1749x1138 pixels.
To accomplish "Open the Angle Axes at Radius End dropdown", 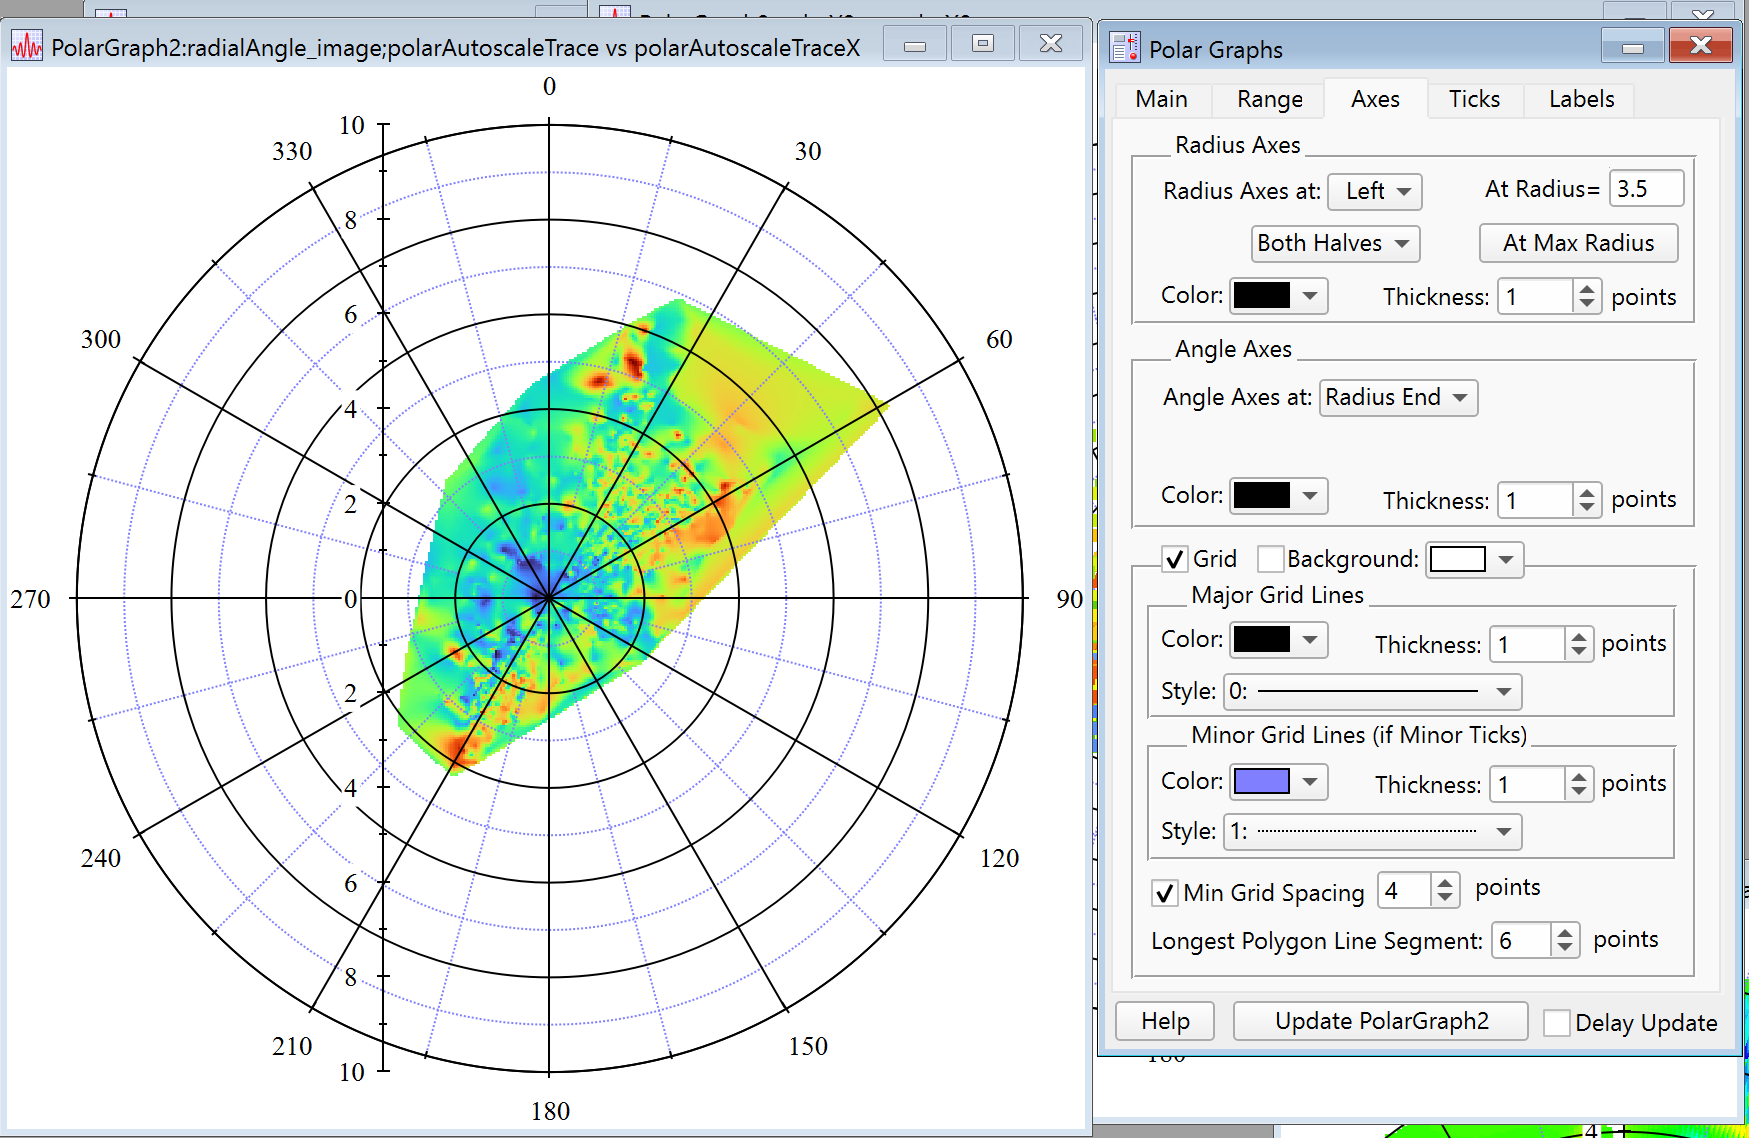I will point(1398,397).
